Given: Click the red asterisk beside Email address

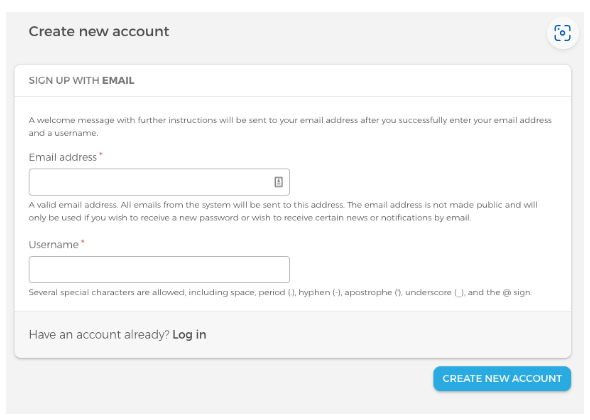Looking at the screenshot, I should pos(100,154).
